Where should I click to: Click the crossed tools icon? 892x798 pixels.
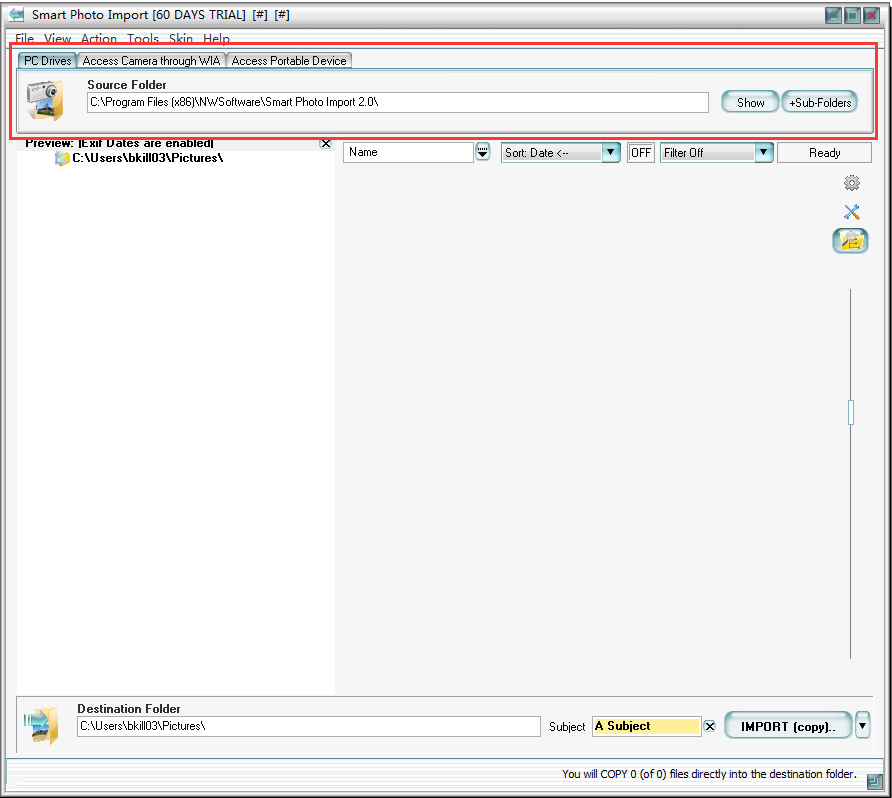point(852,212)
